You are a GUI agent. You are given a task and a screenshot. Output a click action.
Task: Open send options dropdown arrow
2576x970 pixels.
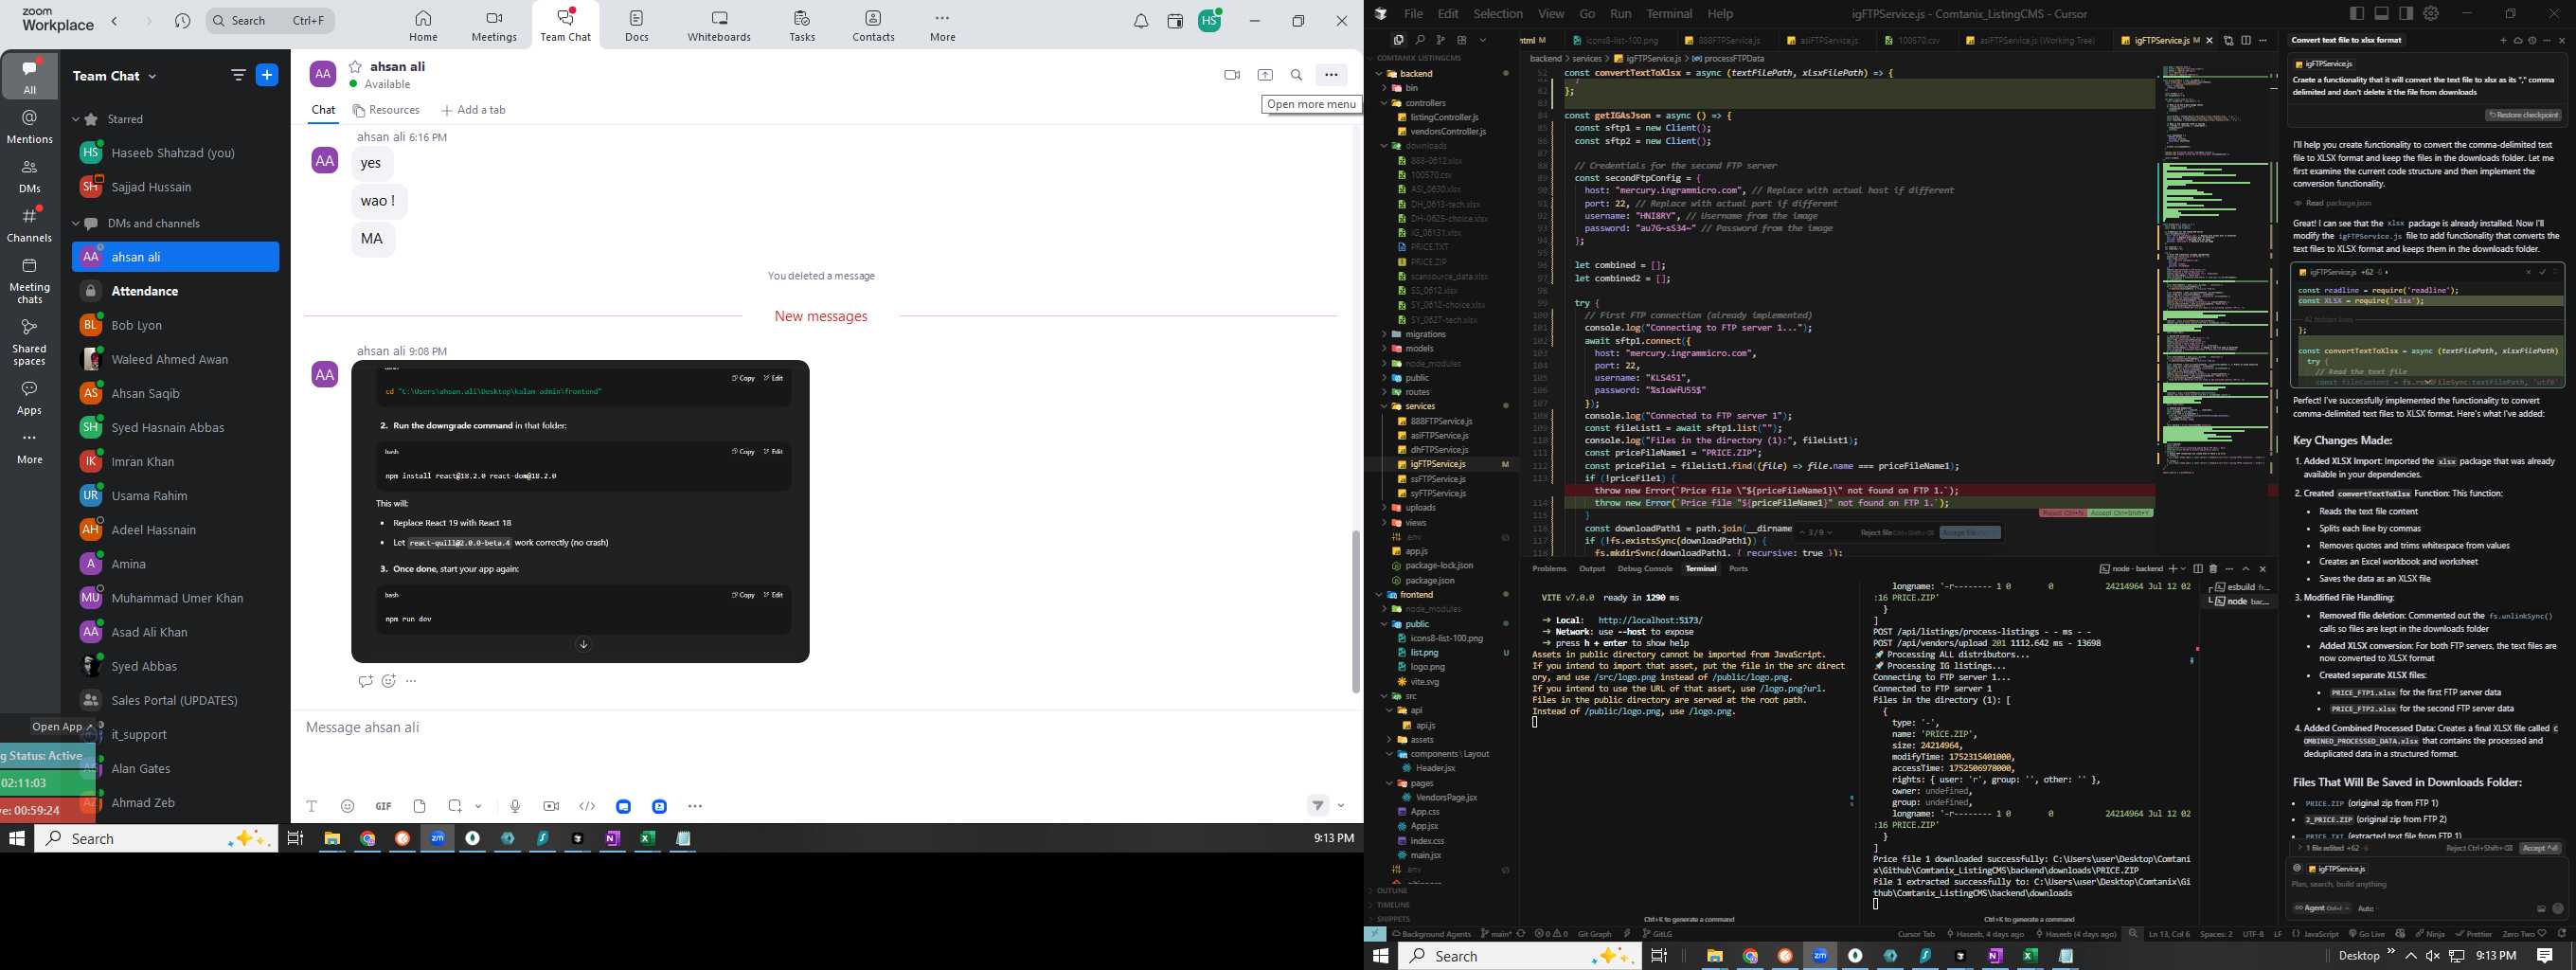[1341, 806]
